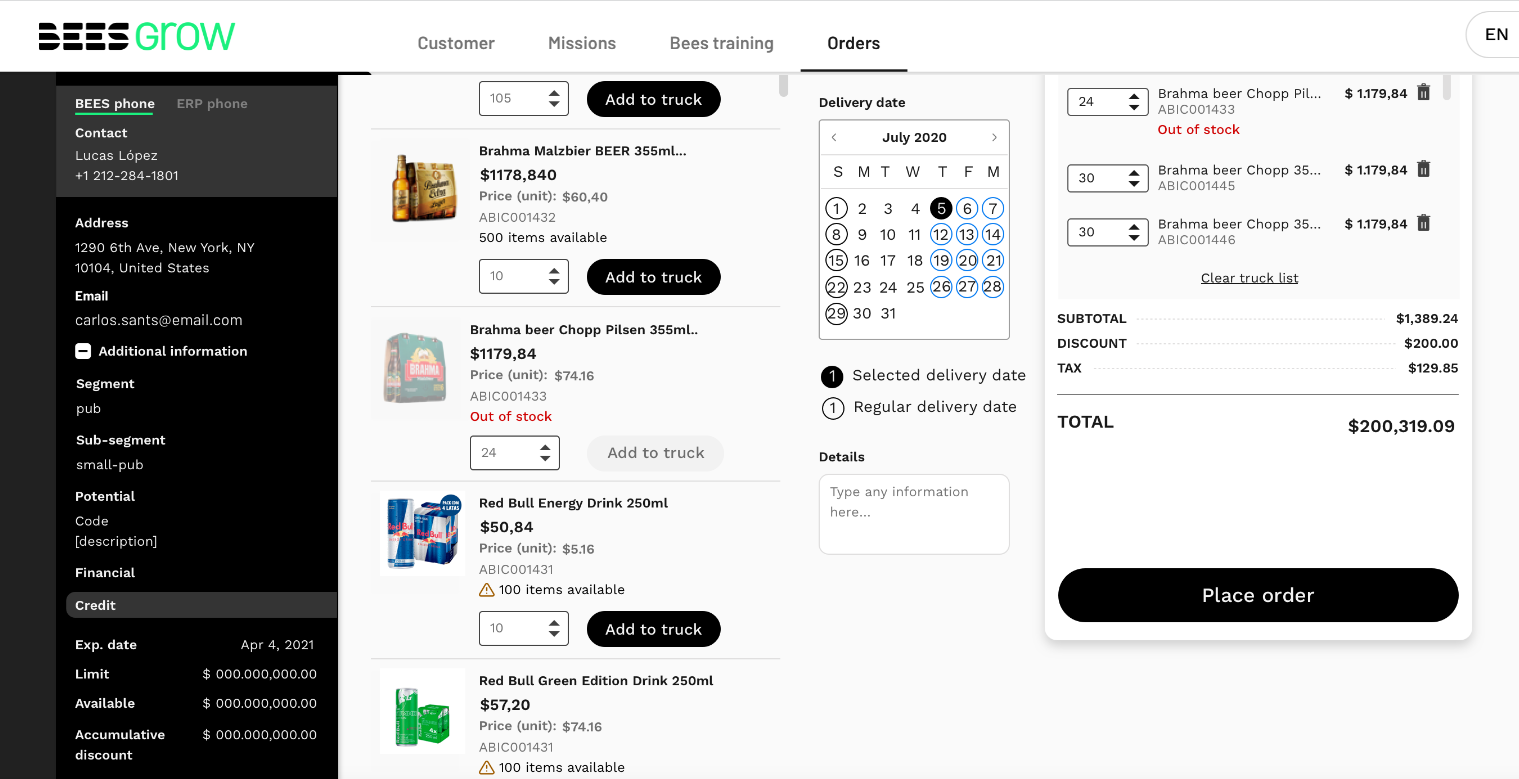Switch to the ERP phone tab
Viewport: 1519px width, 779px height.
point(212,104)
